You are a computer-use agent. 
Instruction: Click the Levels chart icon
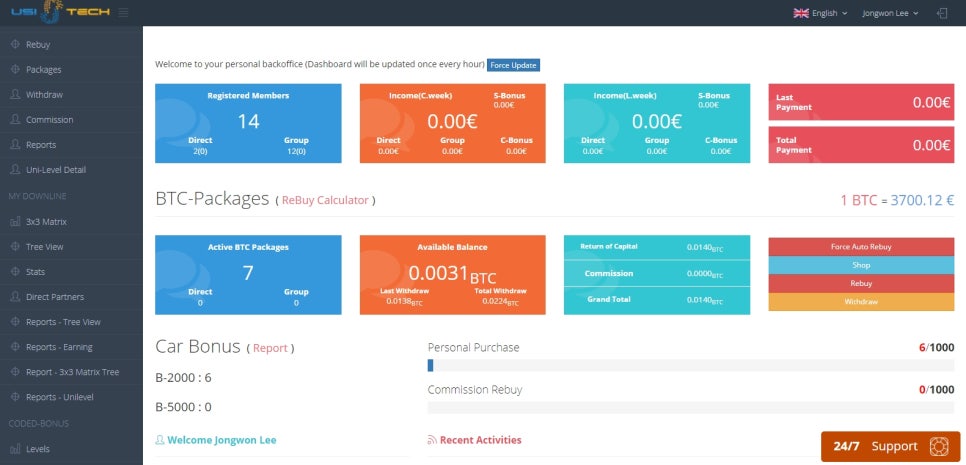tap(15, 449)
